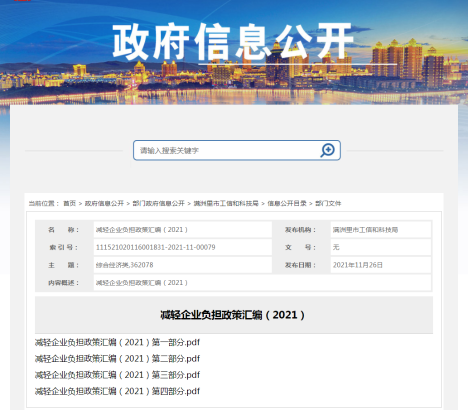Download 减轻企业负担政策汇编 第二部分.pdf

tap(117, 359)
